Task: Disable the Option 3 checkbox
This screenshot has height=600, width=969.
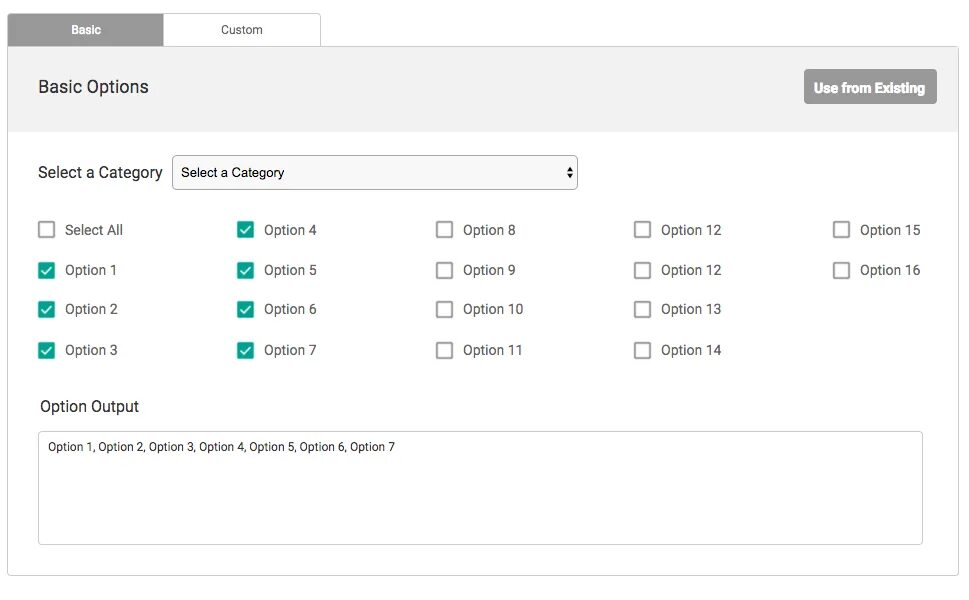Action: [x=47, y=350]
